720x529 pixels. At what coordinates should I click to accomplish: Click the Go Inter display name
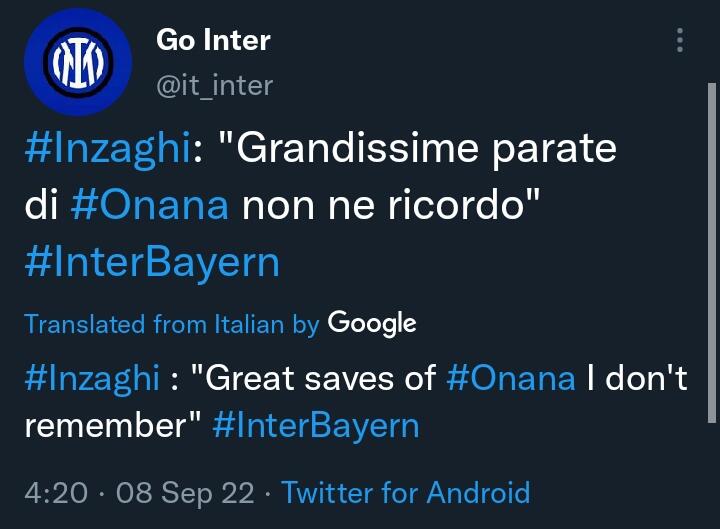213,41
